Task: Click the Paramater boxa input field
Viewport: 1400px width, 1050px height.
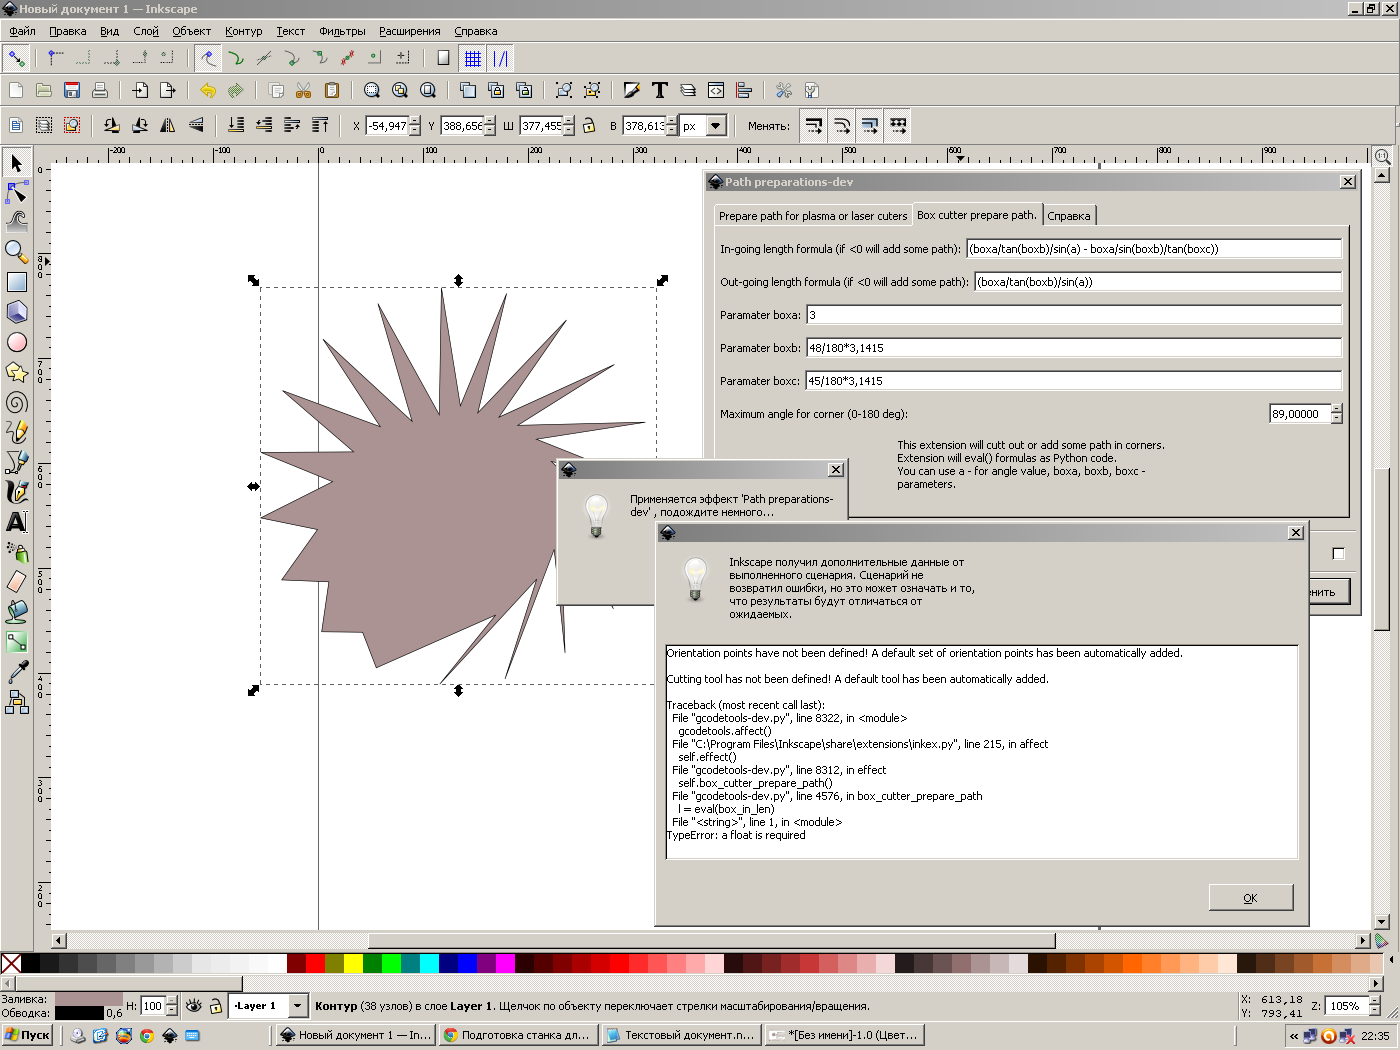Action: pos(1073,315)
